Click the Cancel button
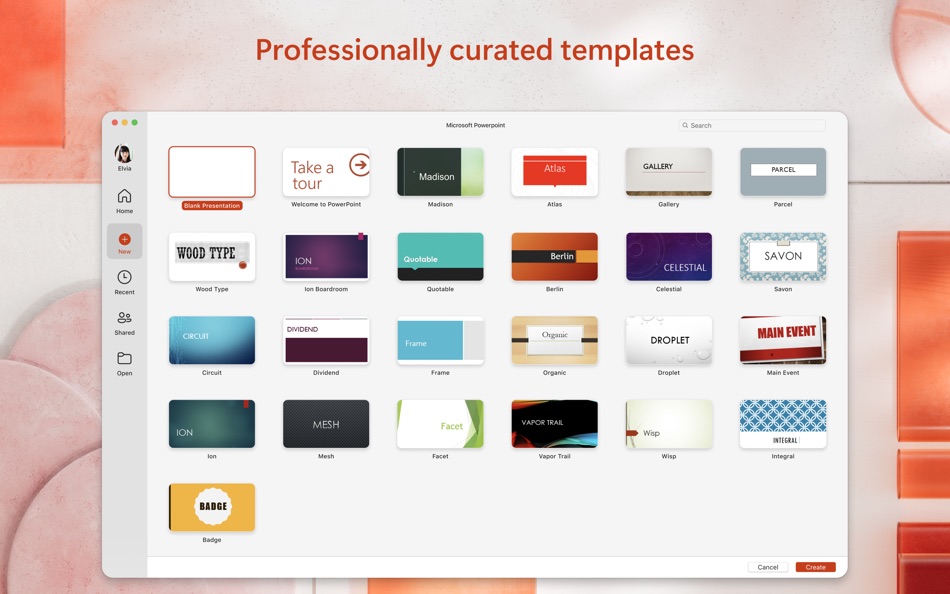Screen dimensions: 950x594 768,567
